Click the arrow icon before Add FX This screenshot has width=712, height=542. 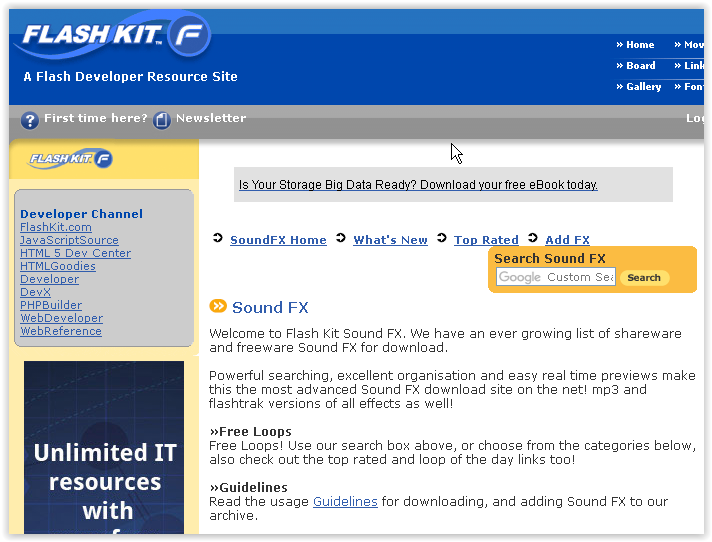pos(533,238)
